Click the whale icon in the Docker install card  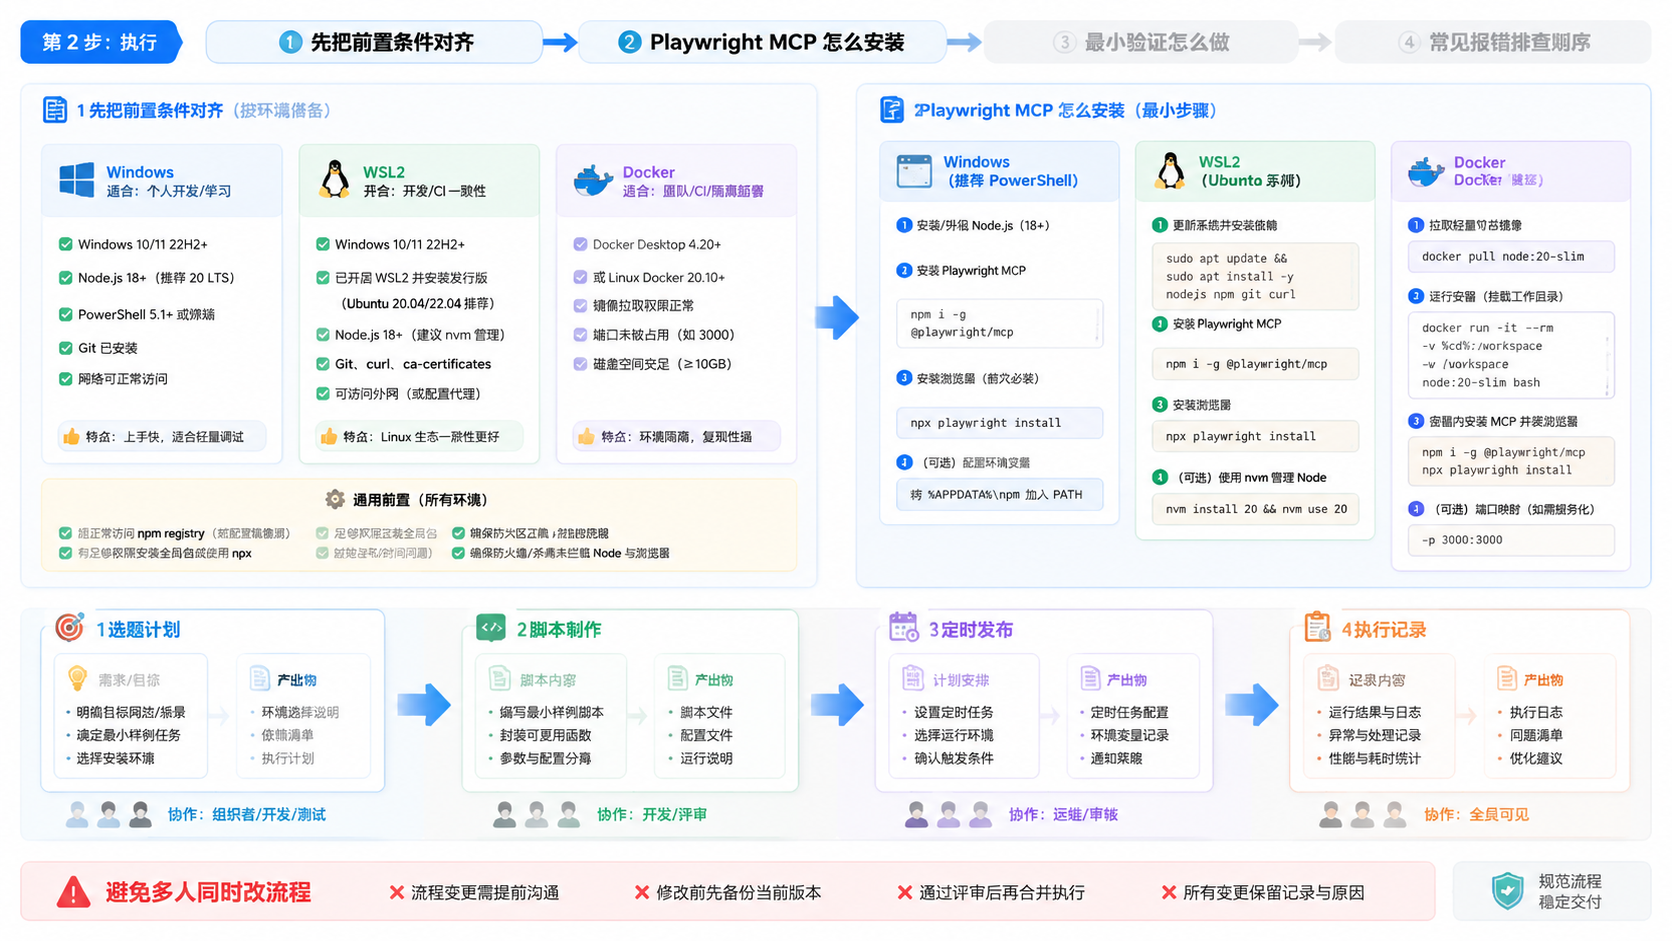point(1426,172)
